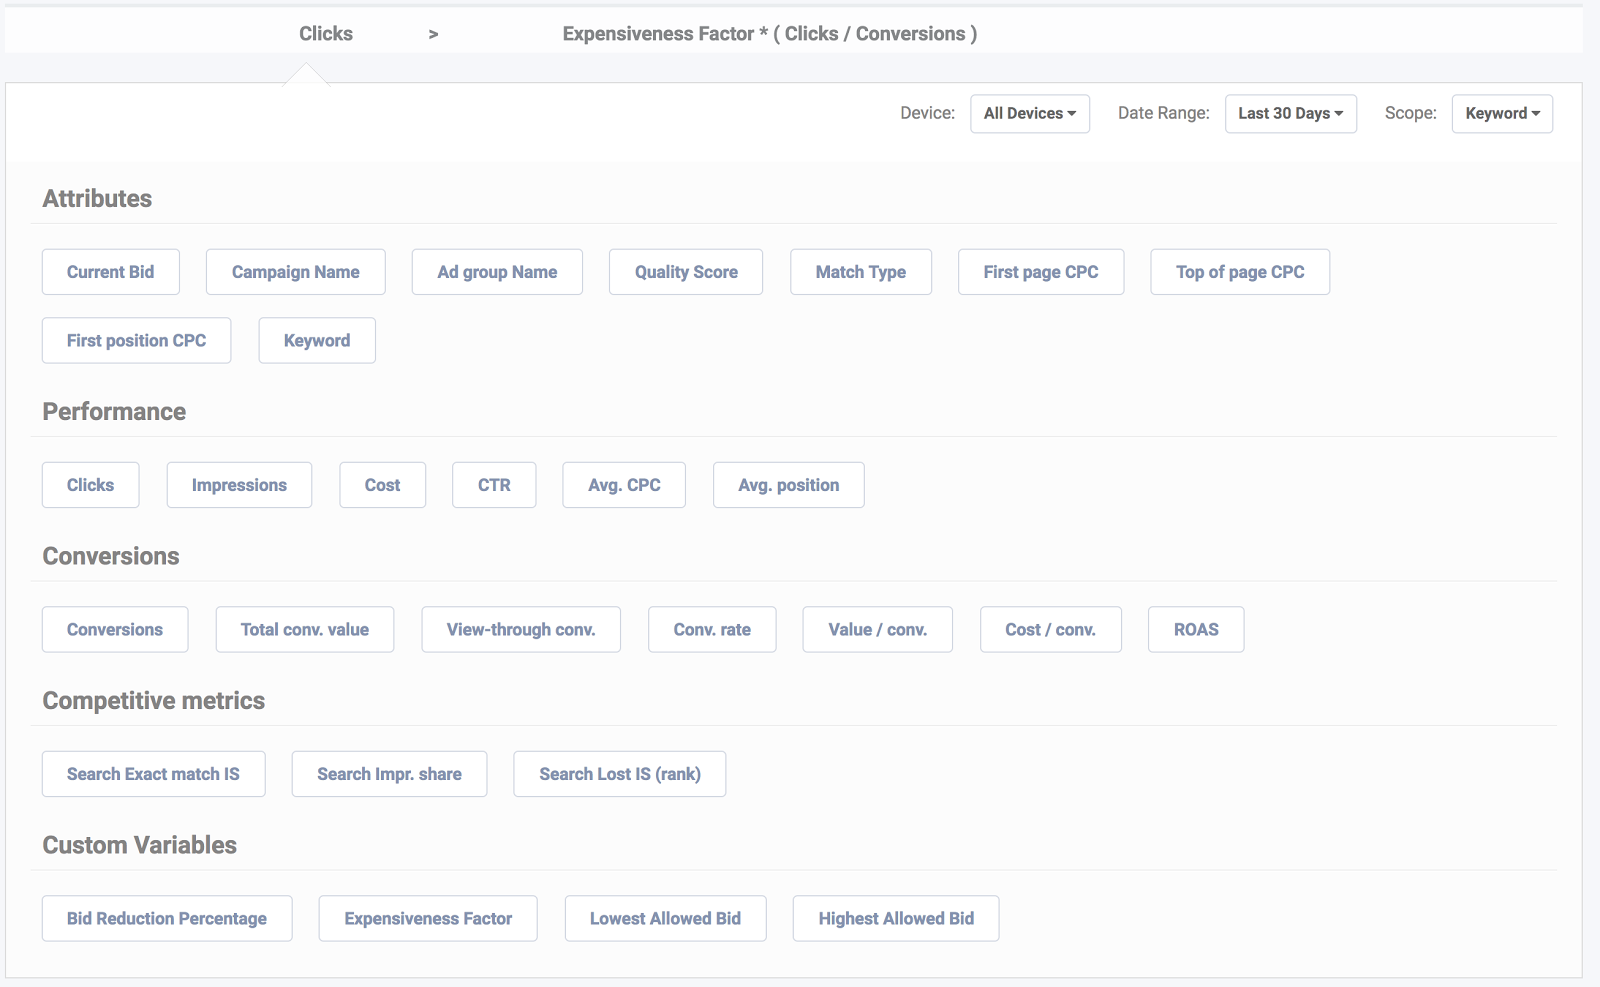Select the Conversions metric button

[x=115, y=630]
